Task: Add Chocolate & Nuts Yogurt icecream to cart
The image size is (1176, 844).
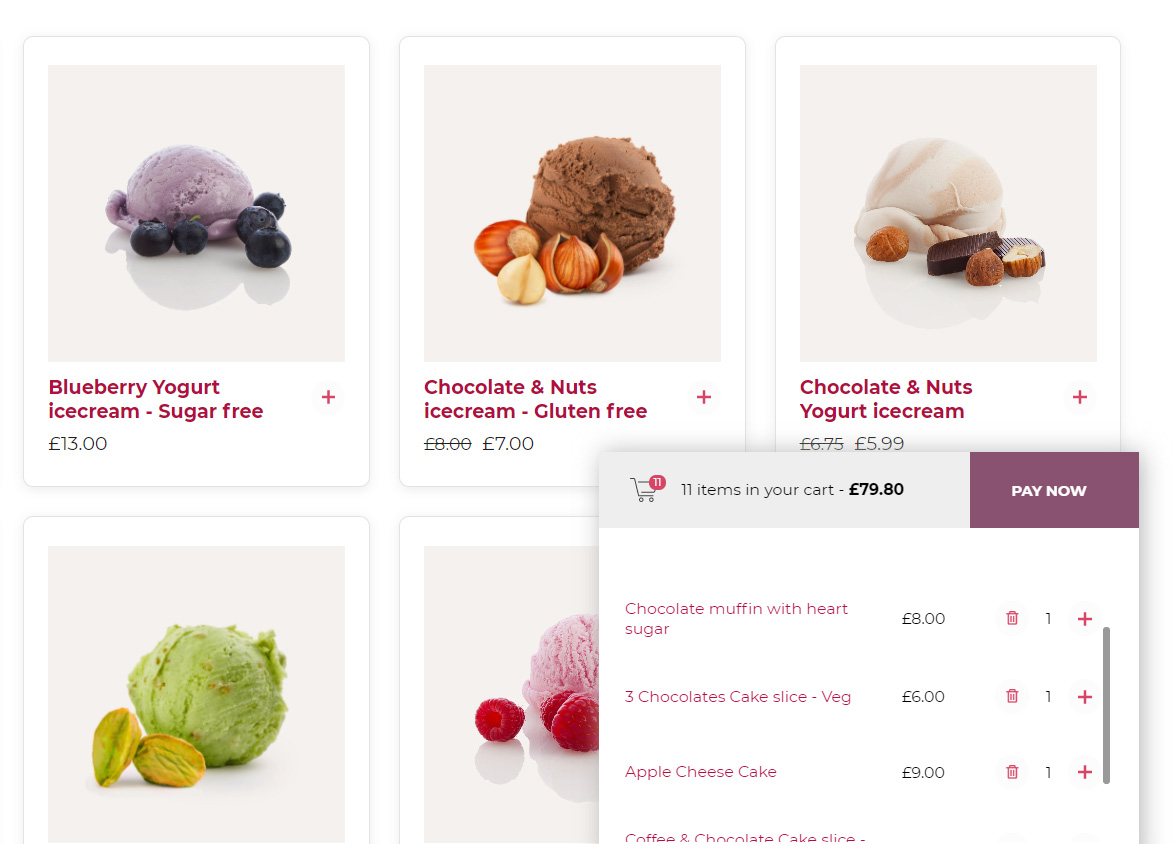Action: [1080, 398]
